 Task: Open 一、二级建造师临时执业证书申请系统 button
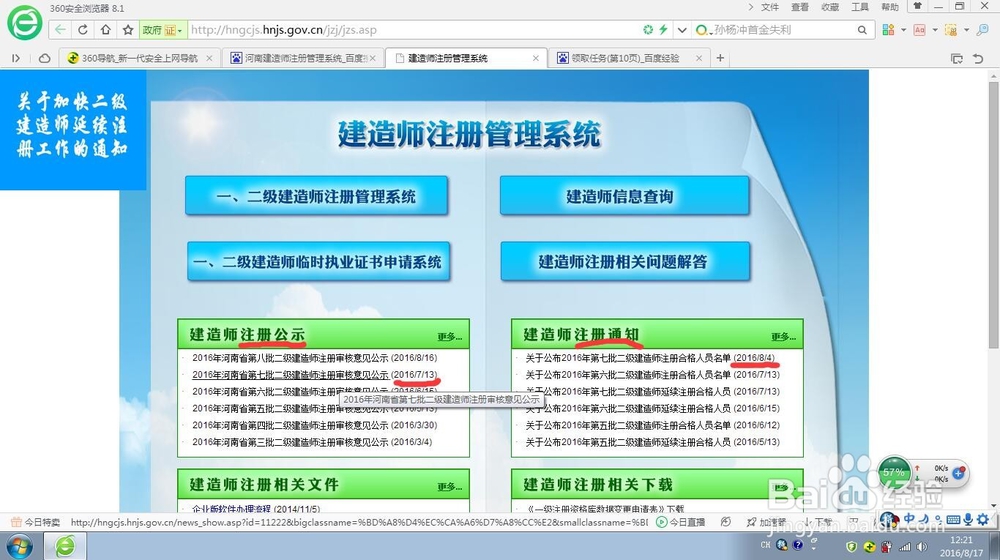click(318, 262)
